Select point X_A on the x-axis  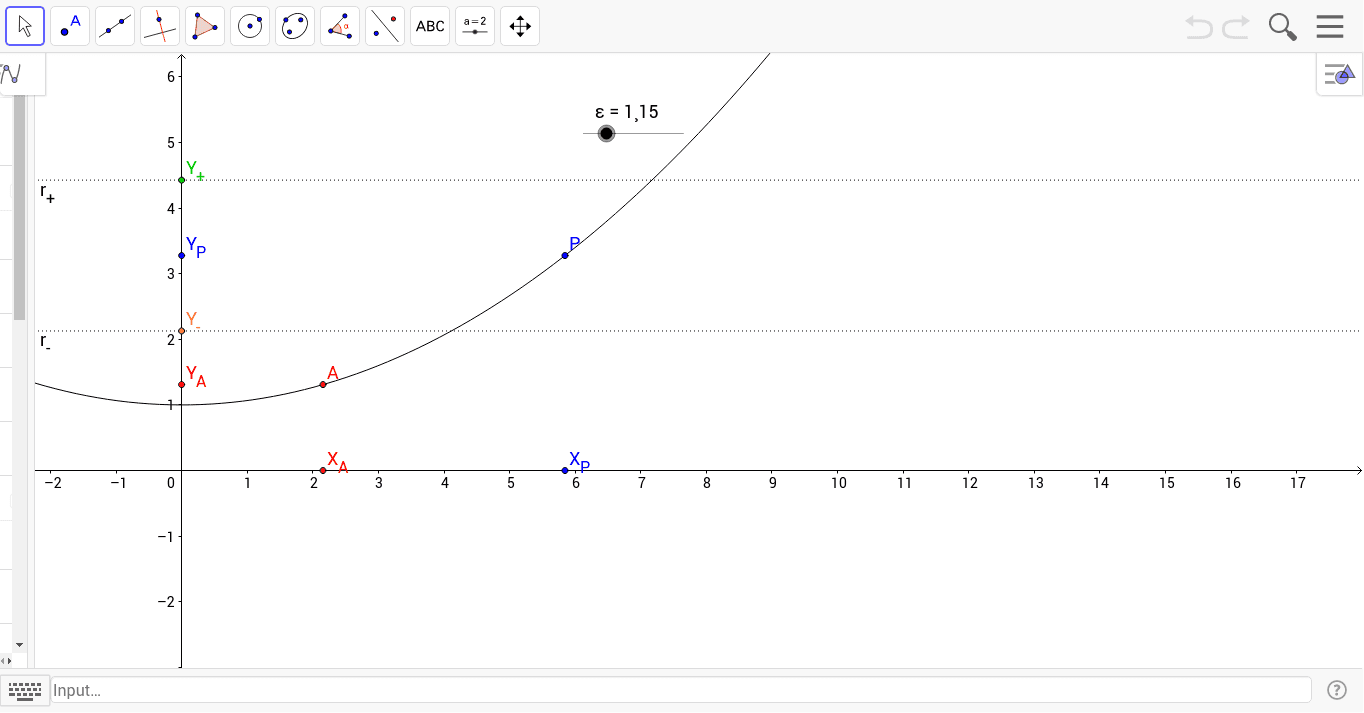(x=323, y=470)
